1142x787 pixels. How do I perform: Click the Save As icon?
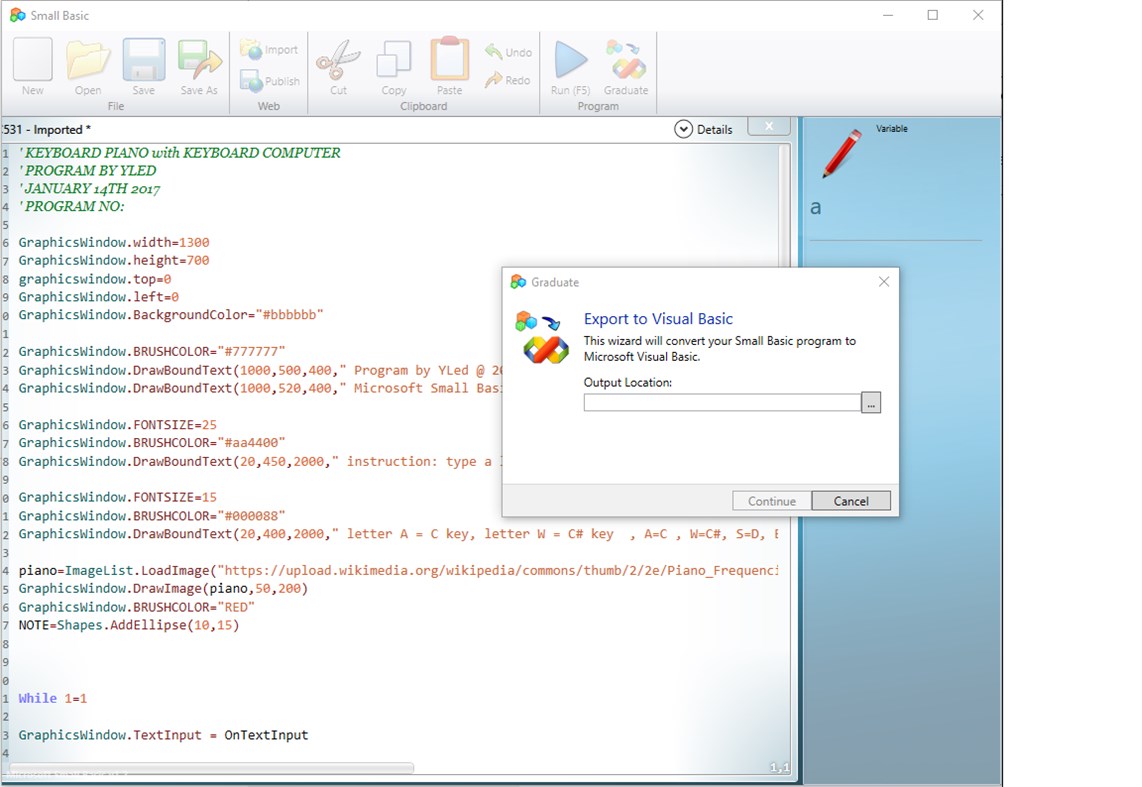(x=198, y=62)
